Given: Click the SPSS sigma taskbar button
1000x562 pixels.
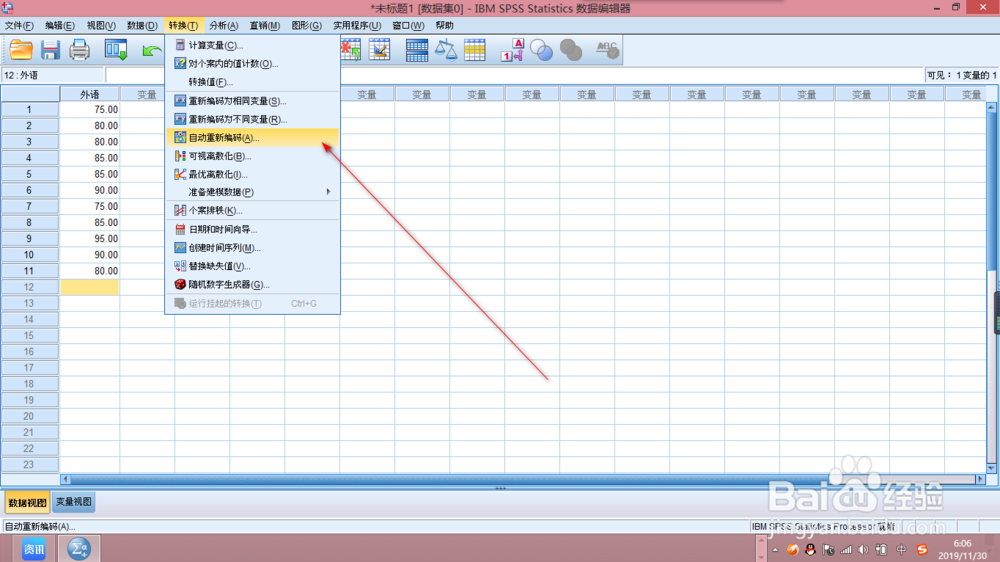Looking at the screenshot, I should [x=79, y=549].
